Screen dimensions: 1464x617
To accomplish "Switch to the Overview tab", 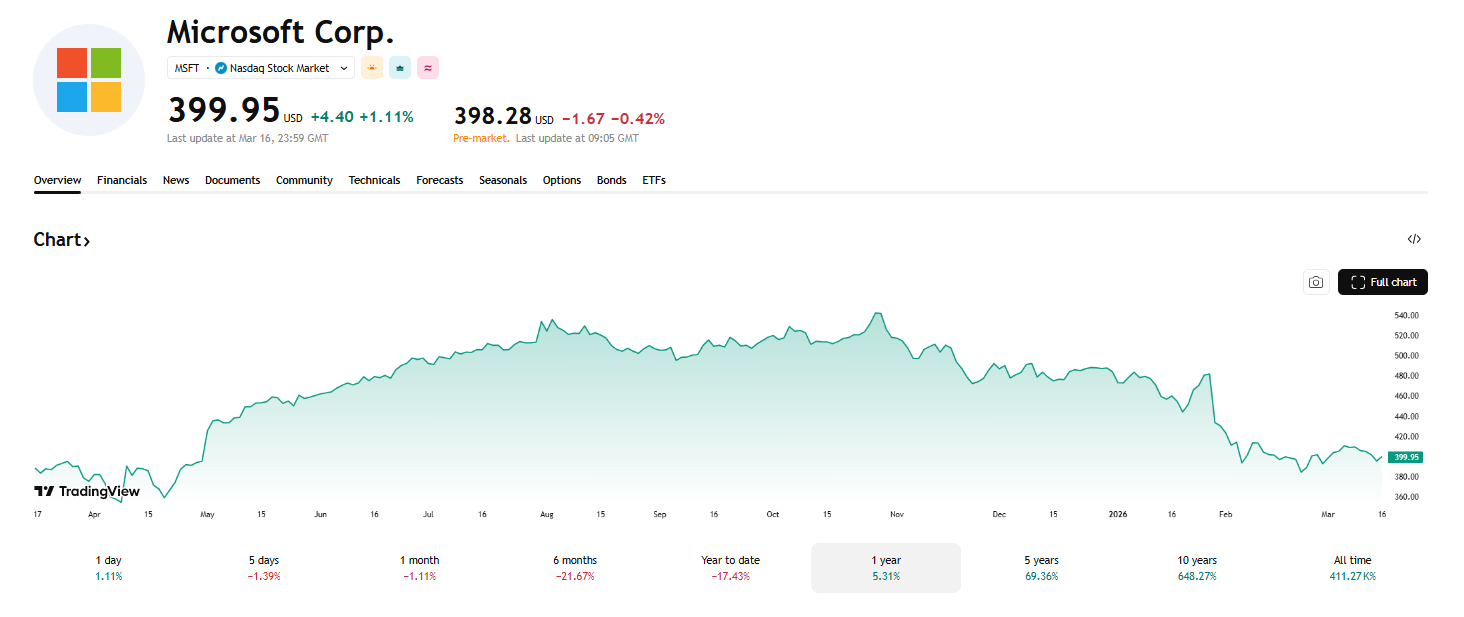I will tap(57, 180).
